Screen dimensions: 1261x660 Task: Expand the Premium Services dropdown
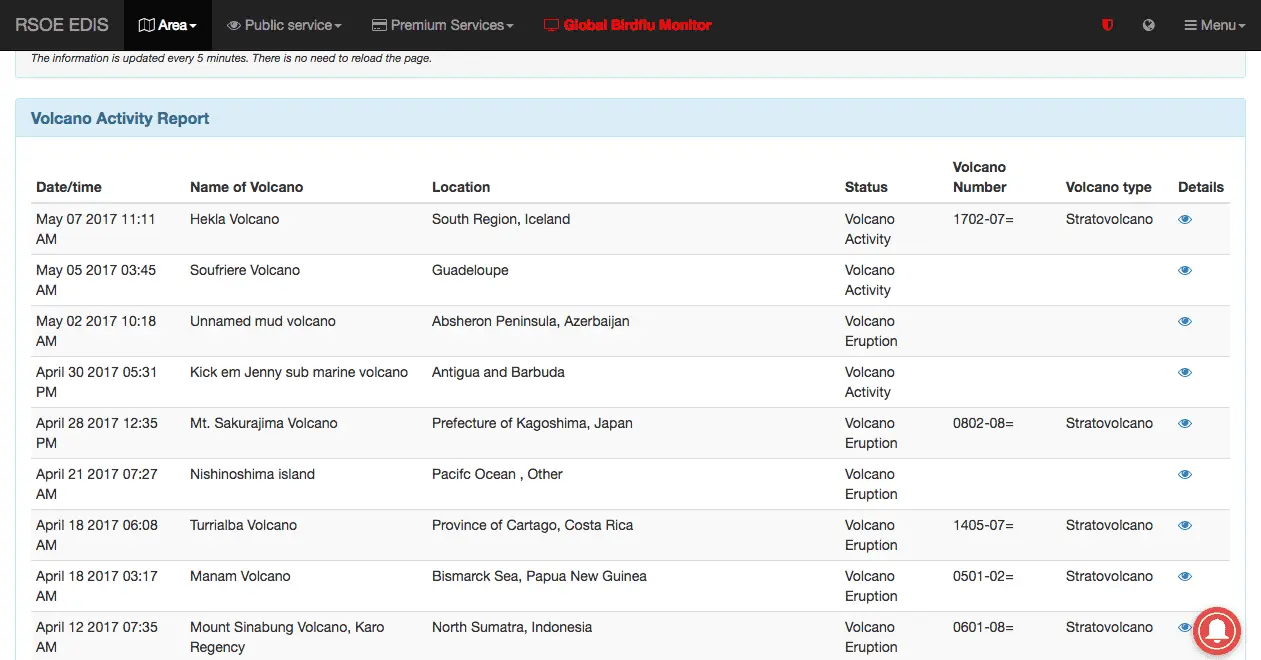click(442, 25)
